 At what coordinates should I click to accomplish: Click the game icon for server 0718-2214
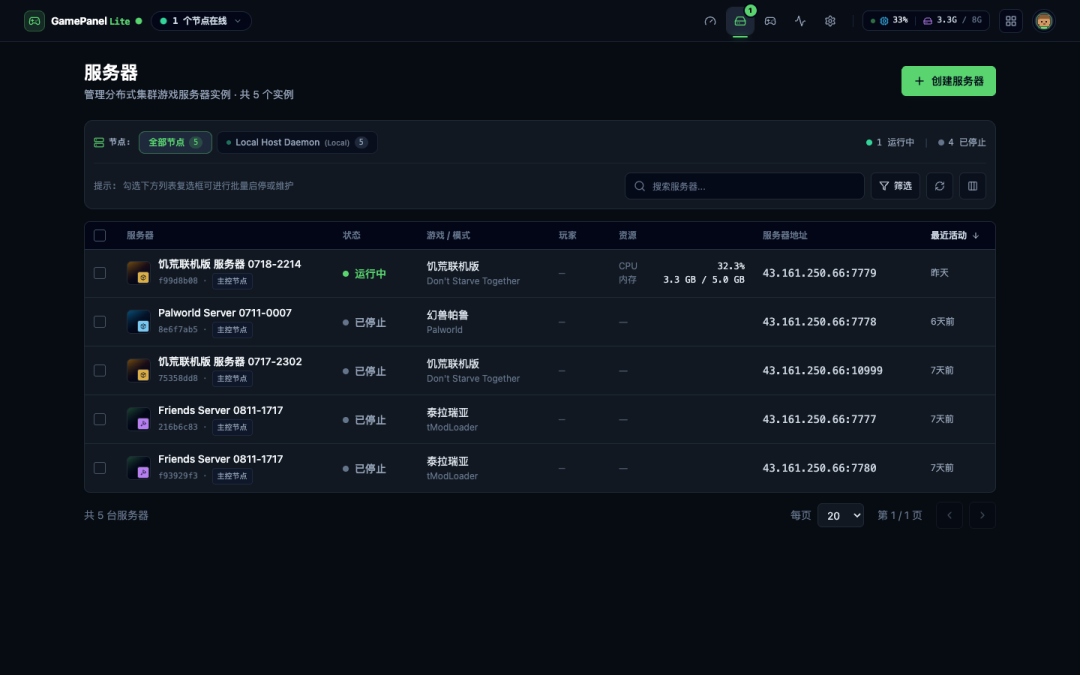pyautogui.click(x=138, y=273)
